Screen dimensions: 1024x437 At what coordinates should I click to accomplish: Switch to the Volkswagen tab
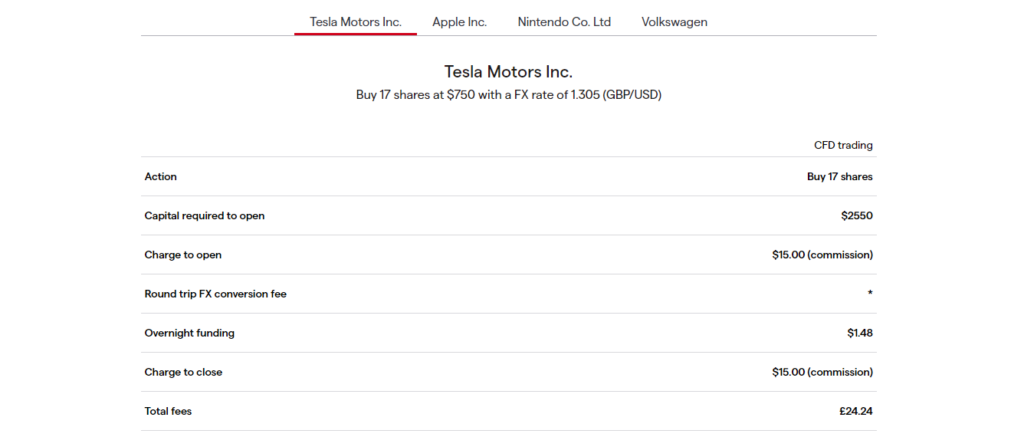click(x=674, y=22)
